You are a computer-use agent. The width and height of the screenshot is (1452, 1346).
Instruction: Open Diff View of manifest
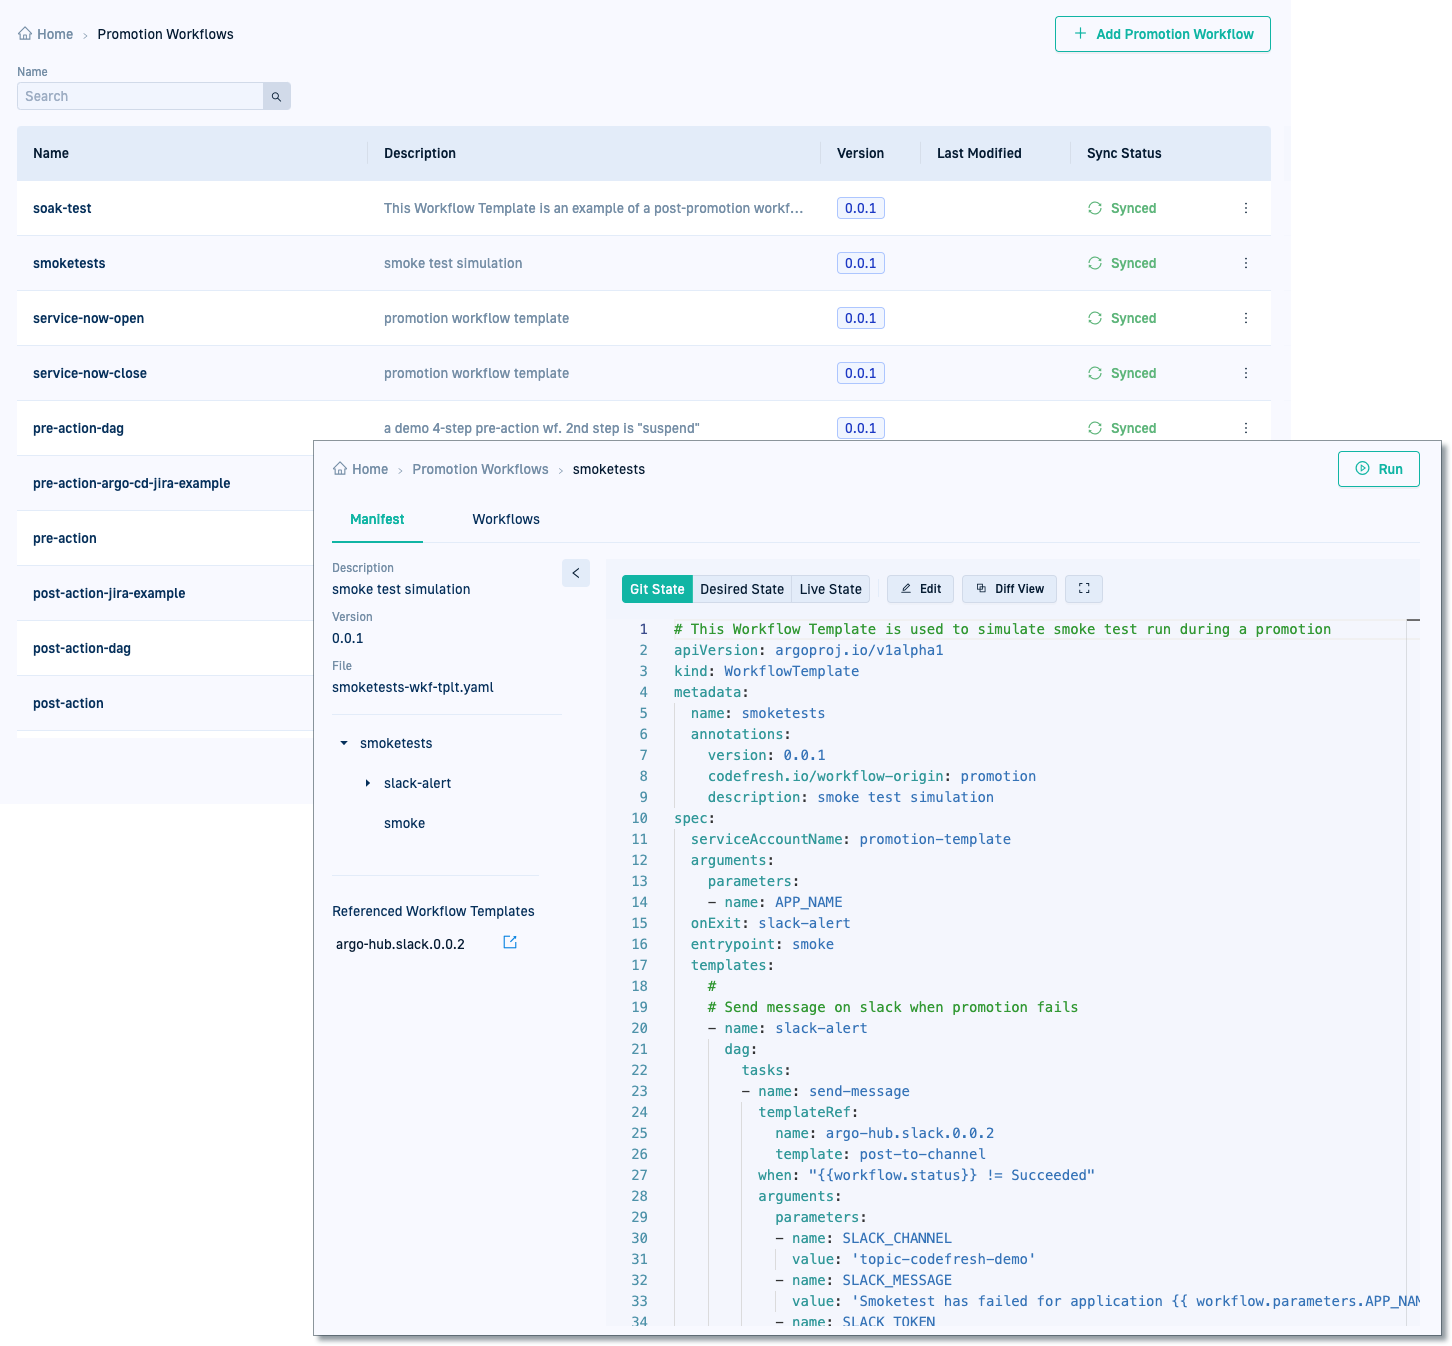[x=1009, y=589]
